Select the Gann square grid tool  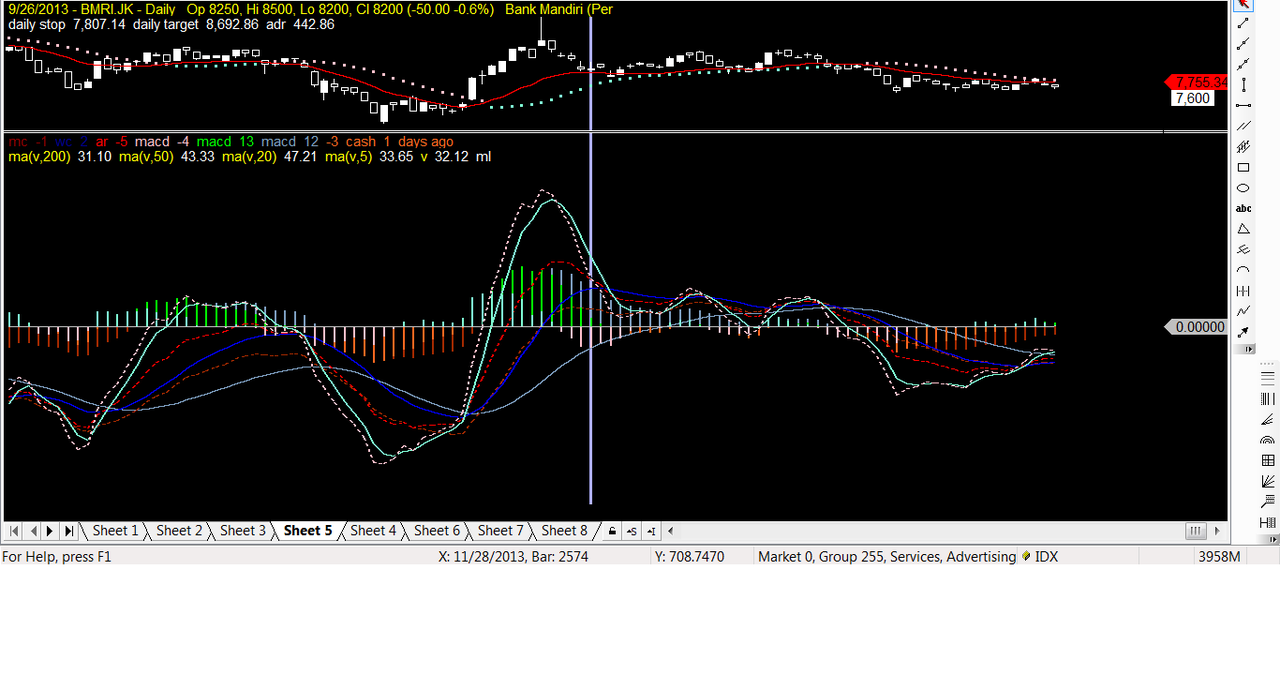(x=1267, y=460)
